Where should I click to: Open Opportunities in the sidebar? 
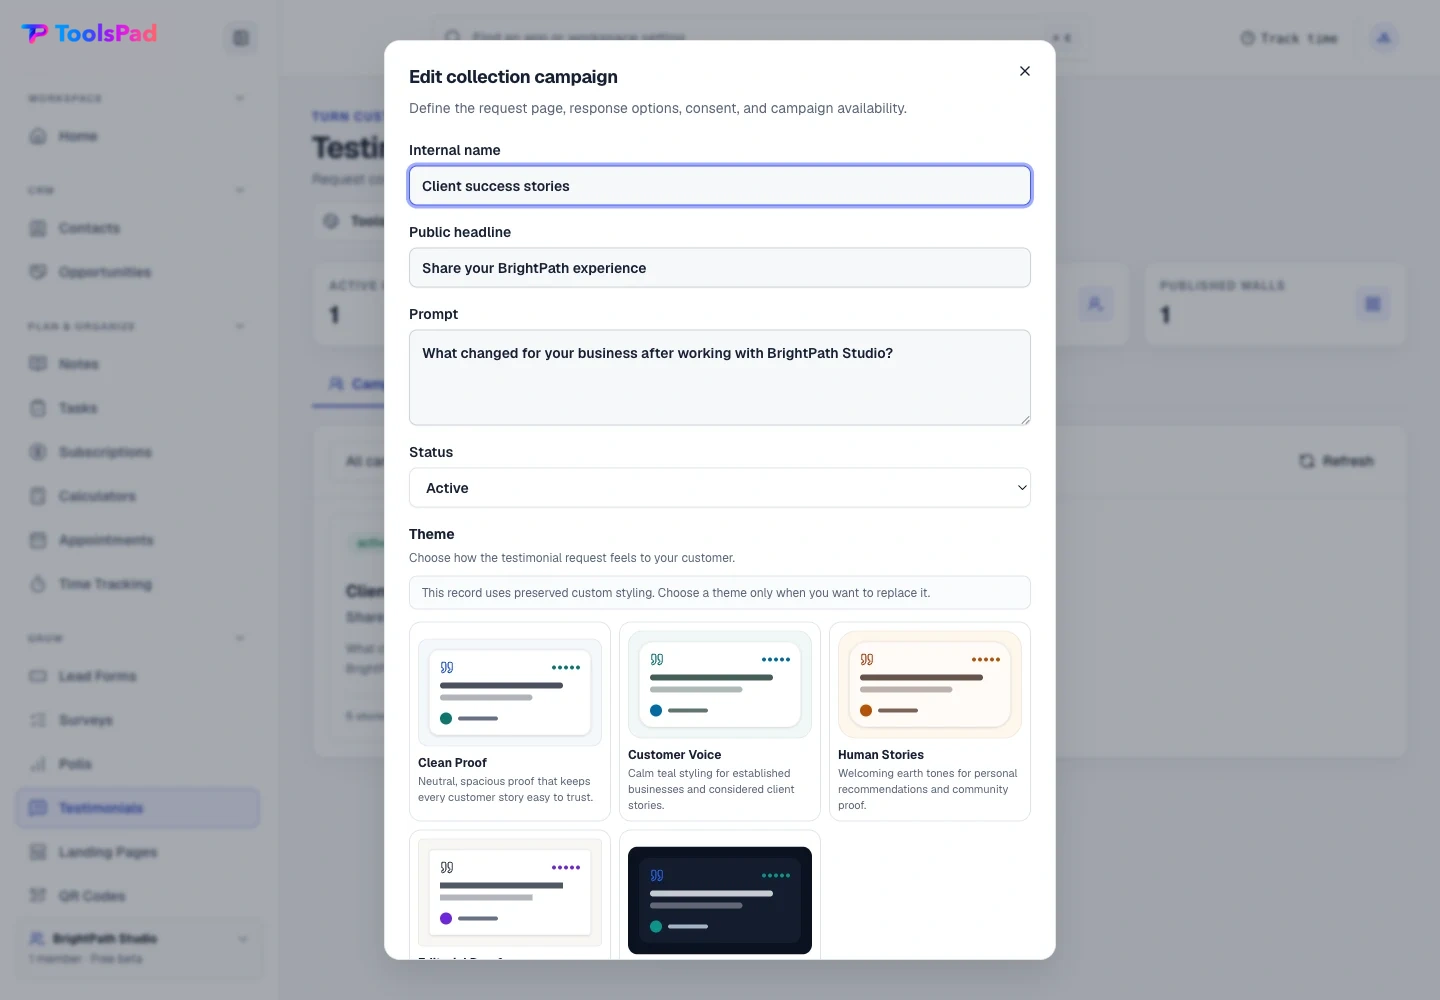138,272
